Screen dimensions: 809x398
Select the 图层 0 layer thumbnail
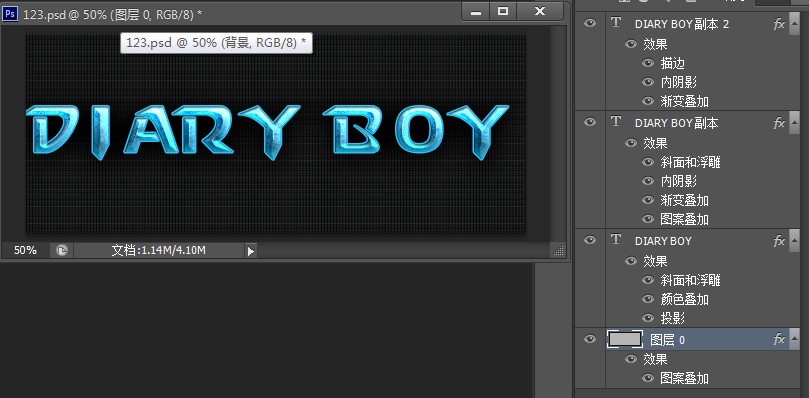pos(625,339)
